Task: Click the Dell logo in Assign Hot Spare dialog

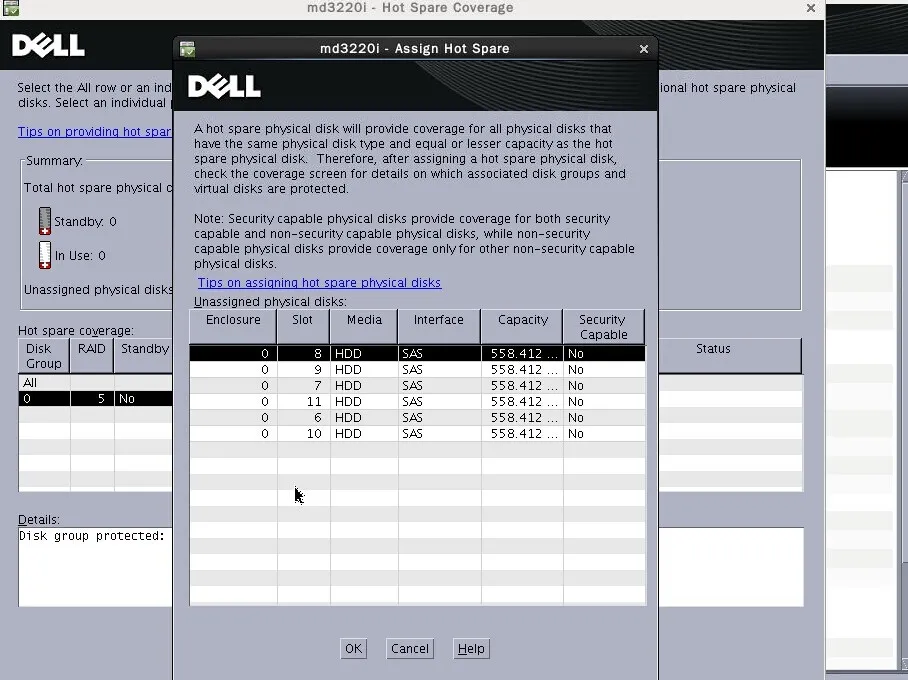Action: coord(224,87)
